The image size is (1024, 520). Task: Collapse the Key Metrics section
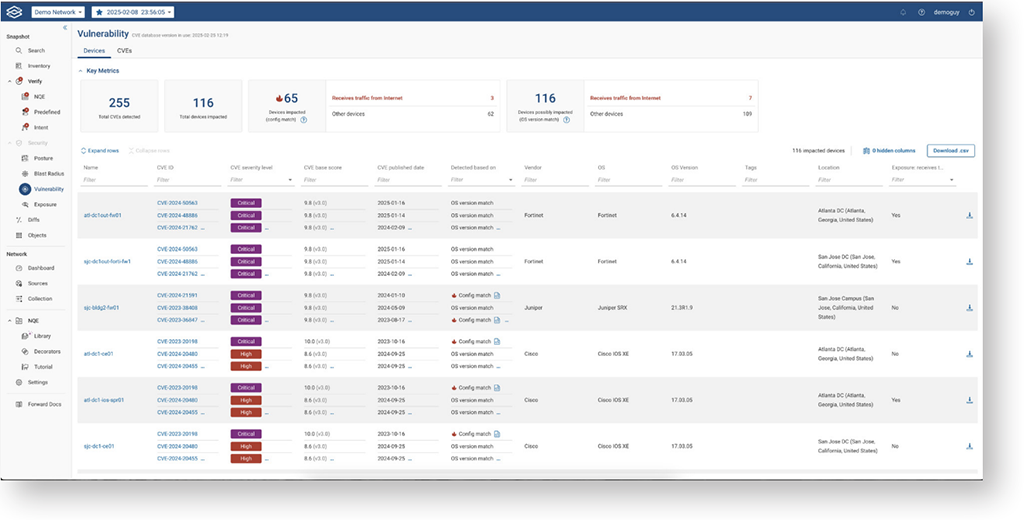81,71
